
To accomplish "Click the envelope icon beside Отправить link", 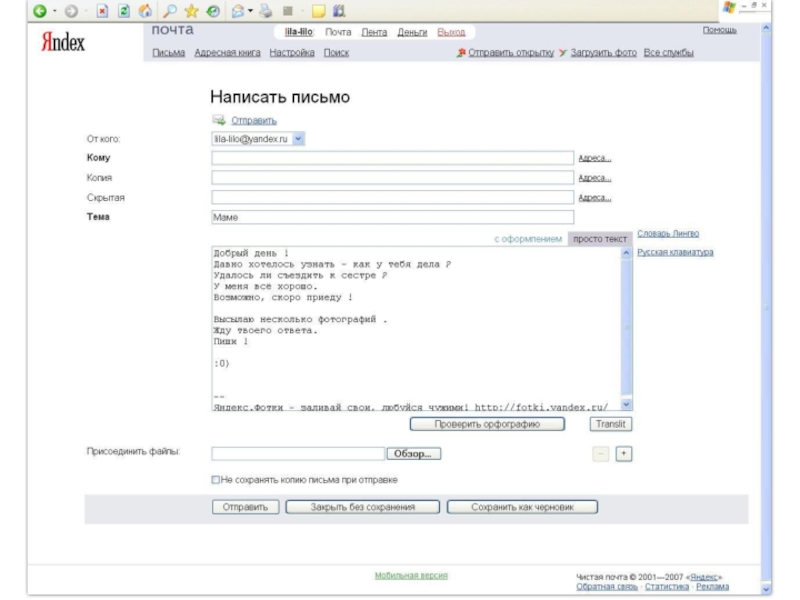I will [218, 121].
